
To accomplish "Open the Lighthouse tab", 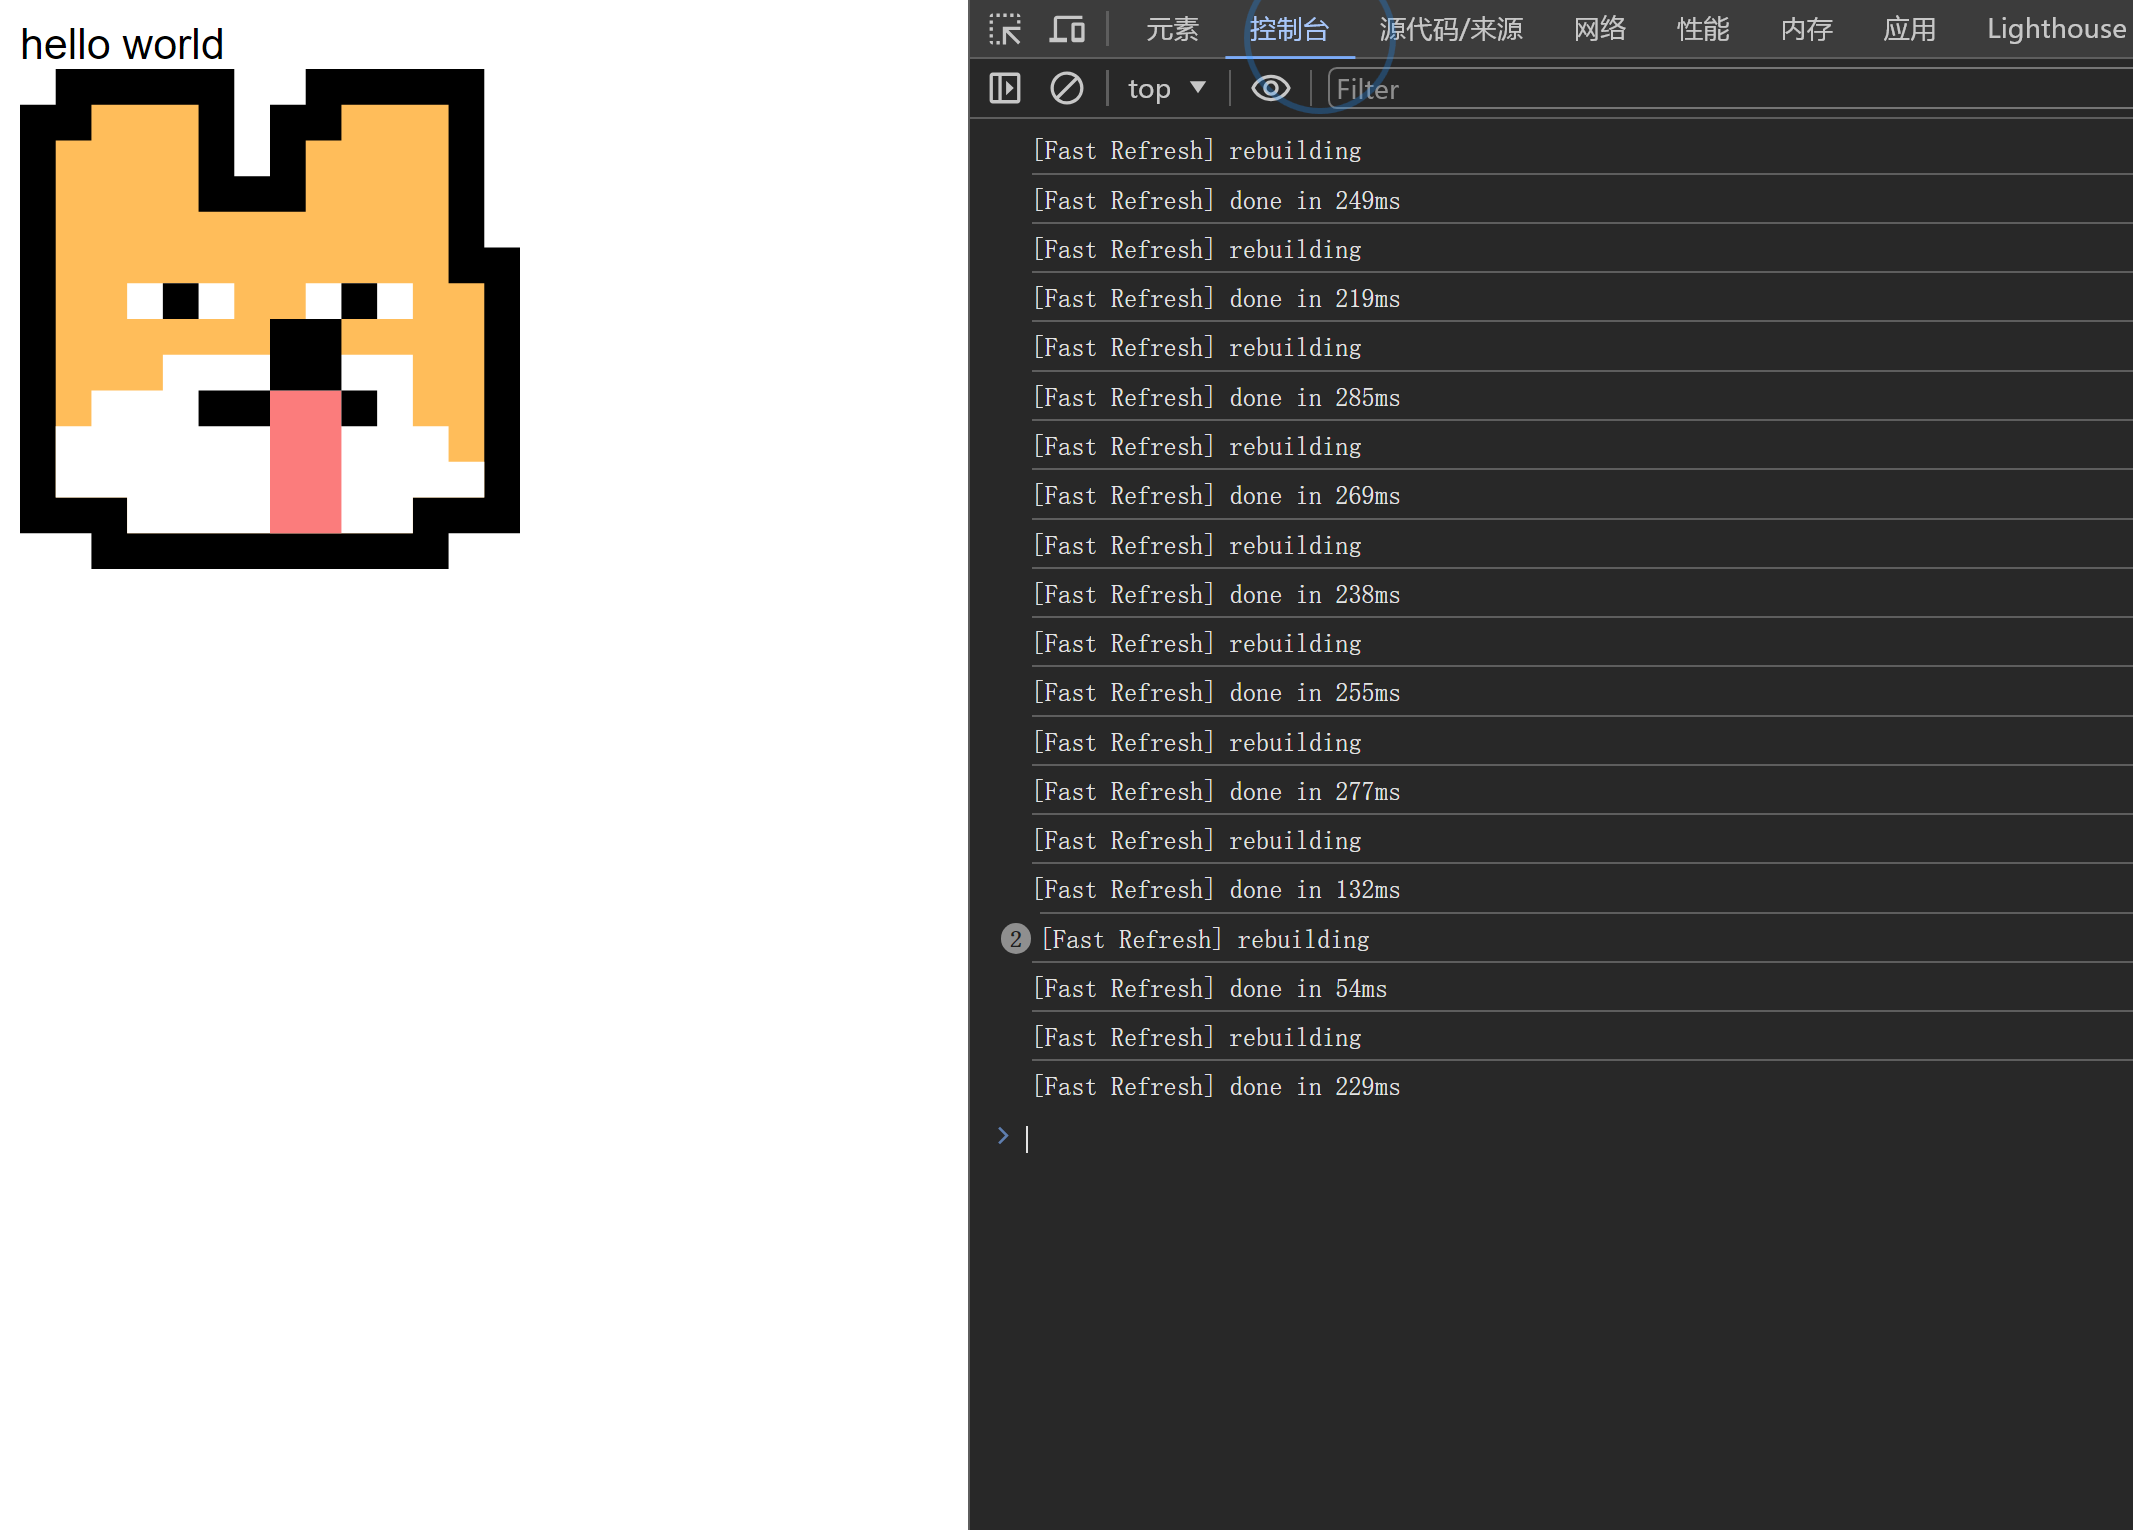I will pyautogui.click(x=2055, y=29).
